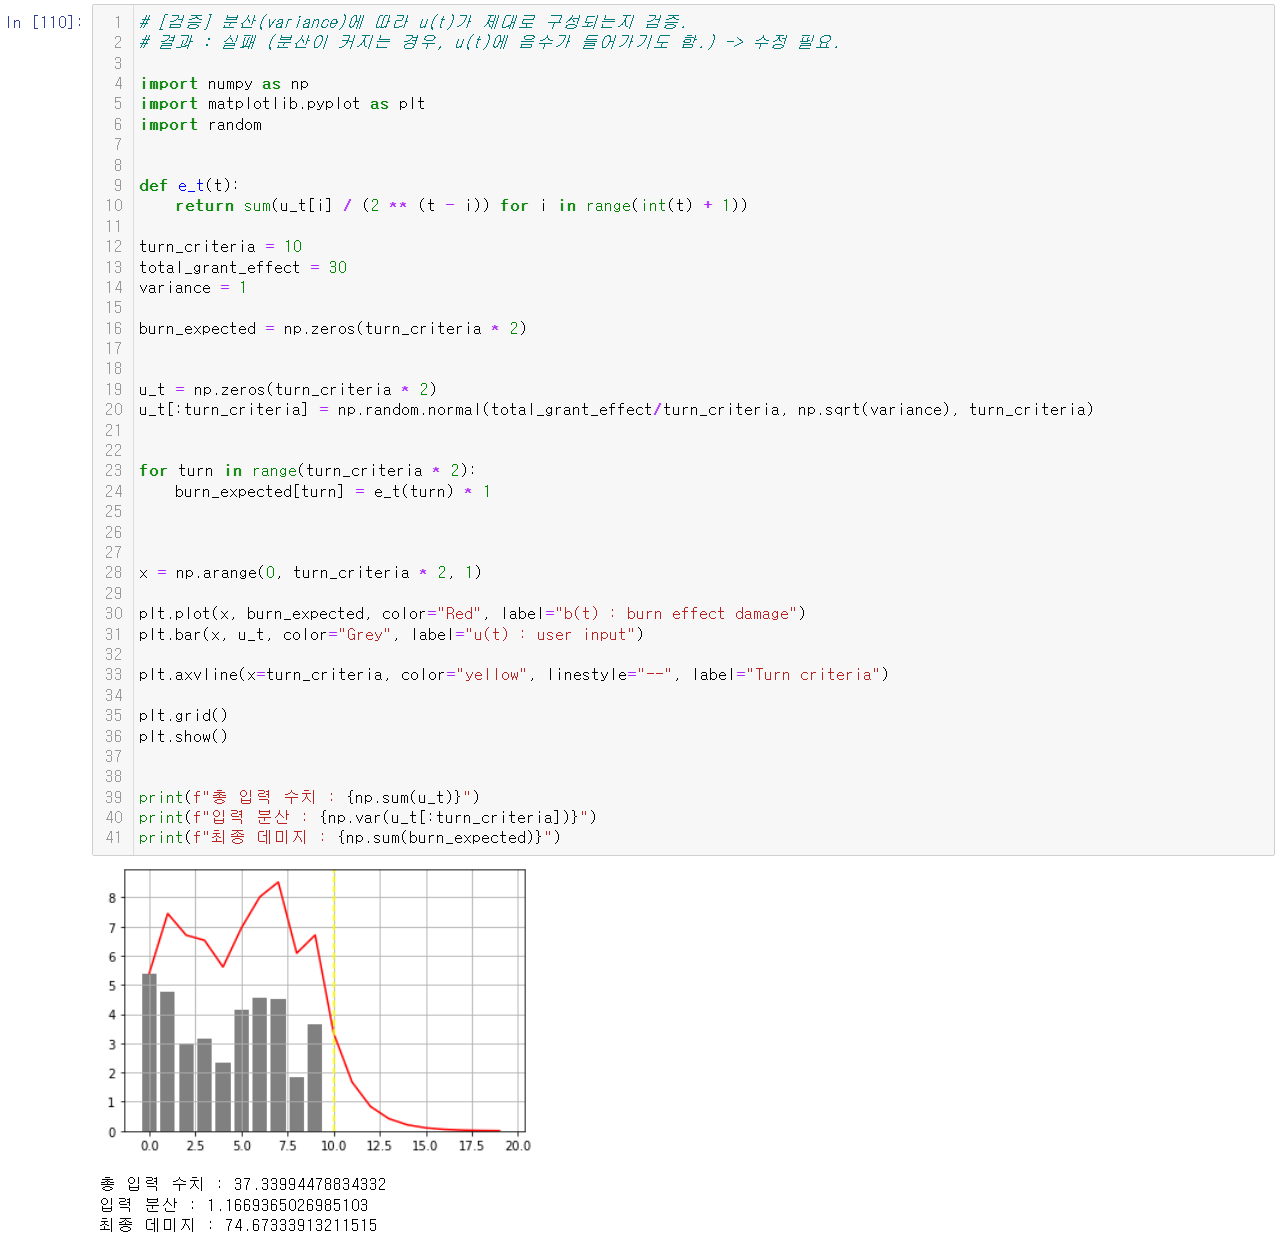The image size is (1279, 1239).
Task: Click the 'def e_t(t):' line
Action: tap(189, 185)
